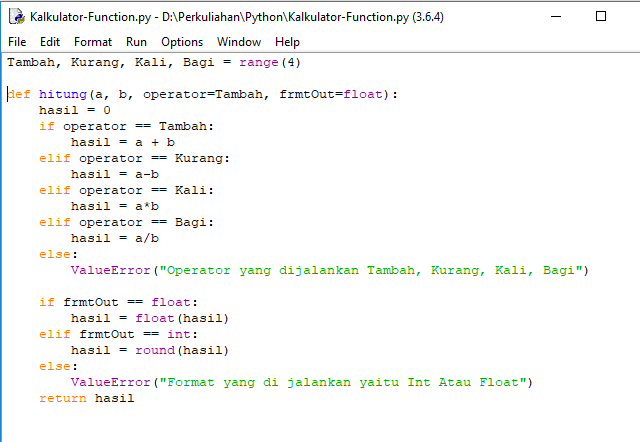Click the line 'hasil = 0'
640x442 pixels.
tap(75, 110)
